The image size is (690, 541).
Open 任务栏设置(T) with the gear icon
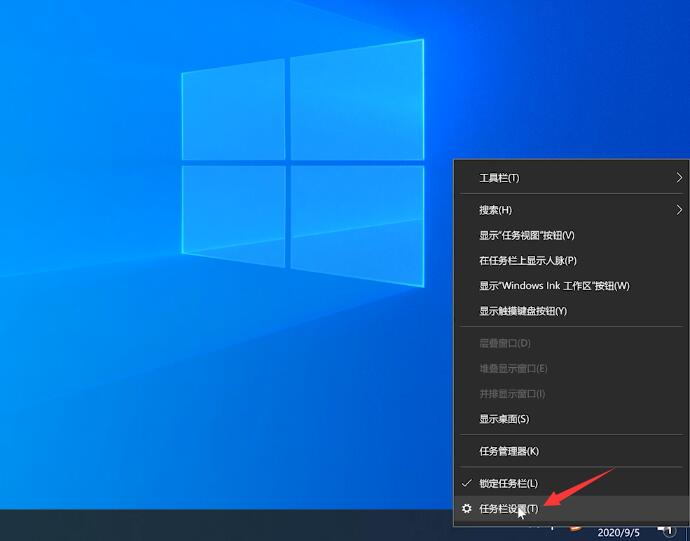[571, 509]
